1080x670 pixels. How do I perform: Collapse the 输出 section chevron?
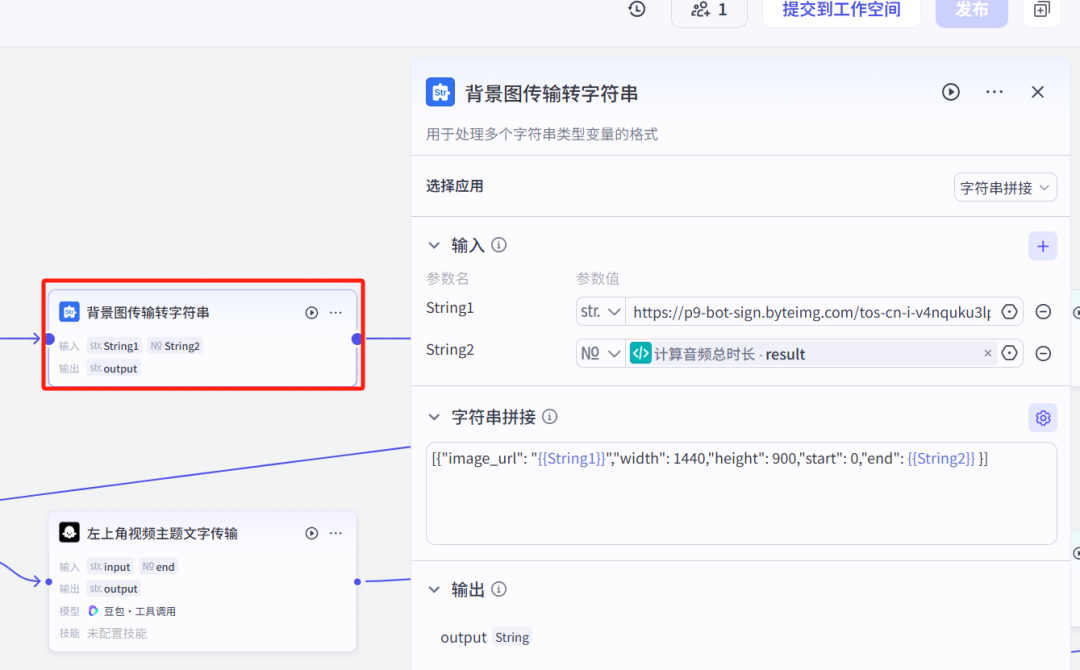tap(434, 589)
